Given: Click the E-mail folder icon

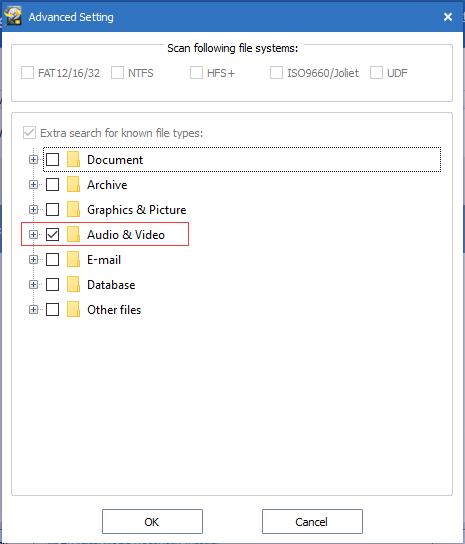Looking at the screenshot, I should tap(73, 260).
